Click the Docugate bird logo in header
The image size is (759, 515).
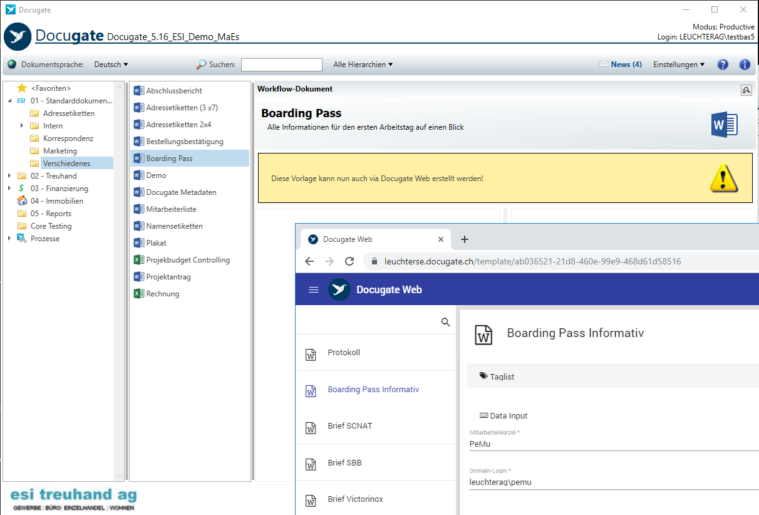point(17,36)
